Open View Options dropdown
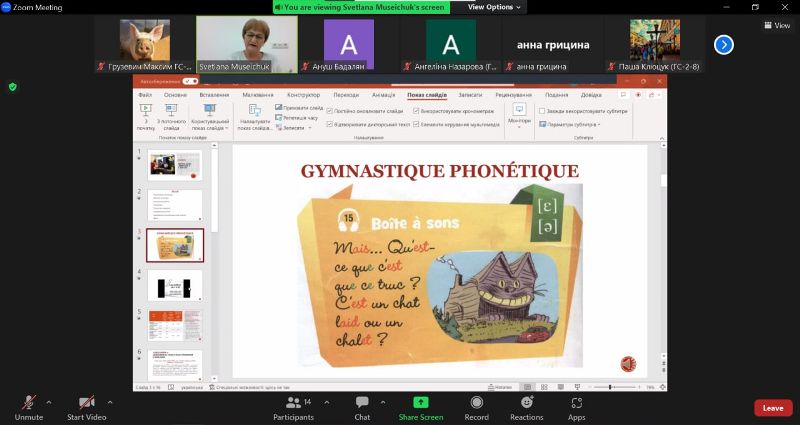800x425 pixels. [494, 7]
